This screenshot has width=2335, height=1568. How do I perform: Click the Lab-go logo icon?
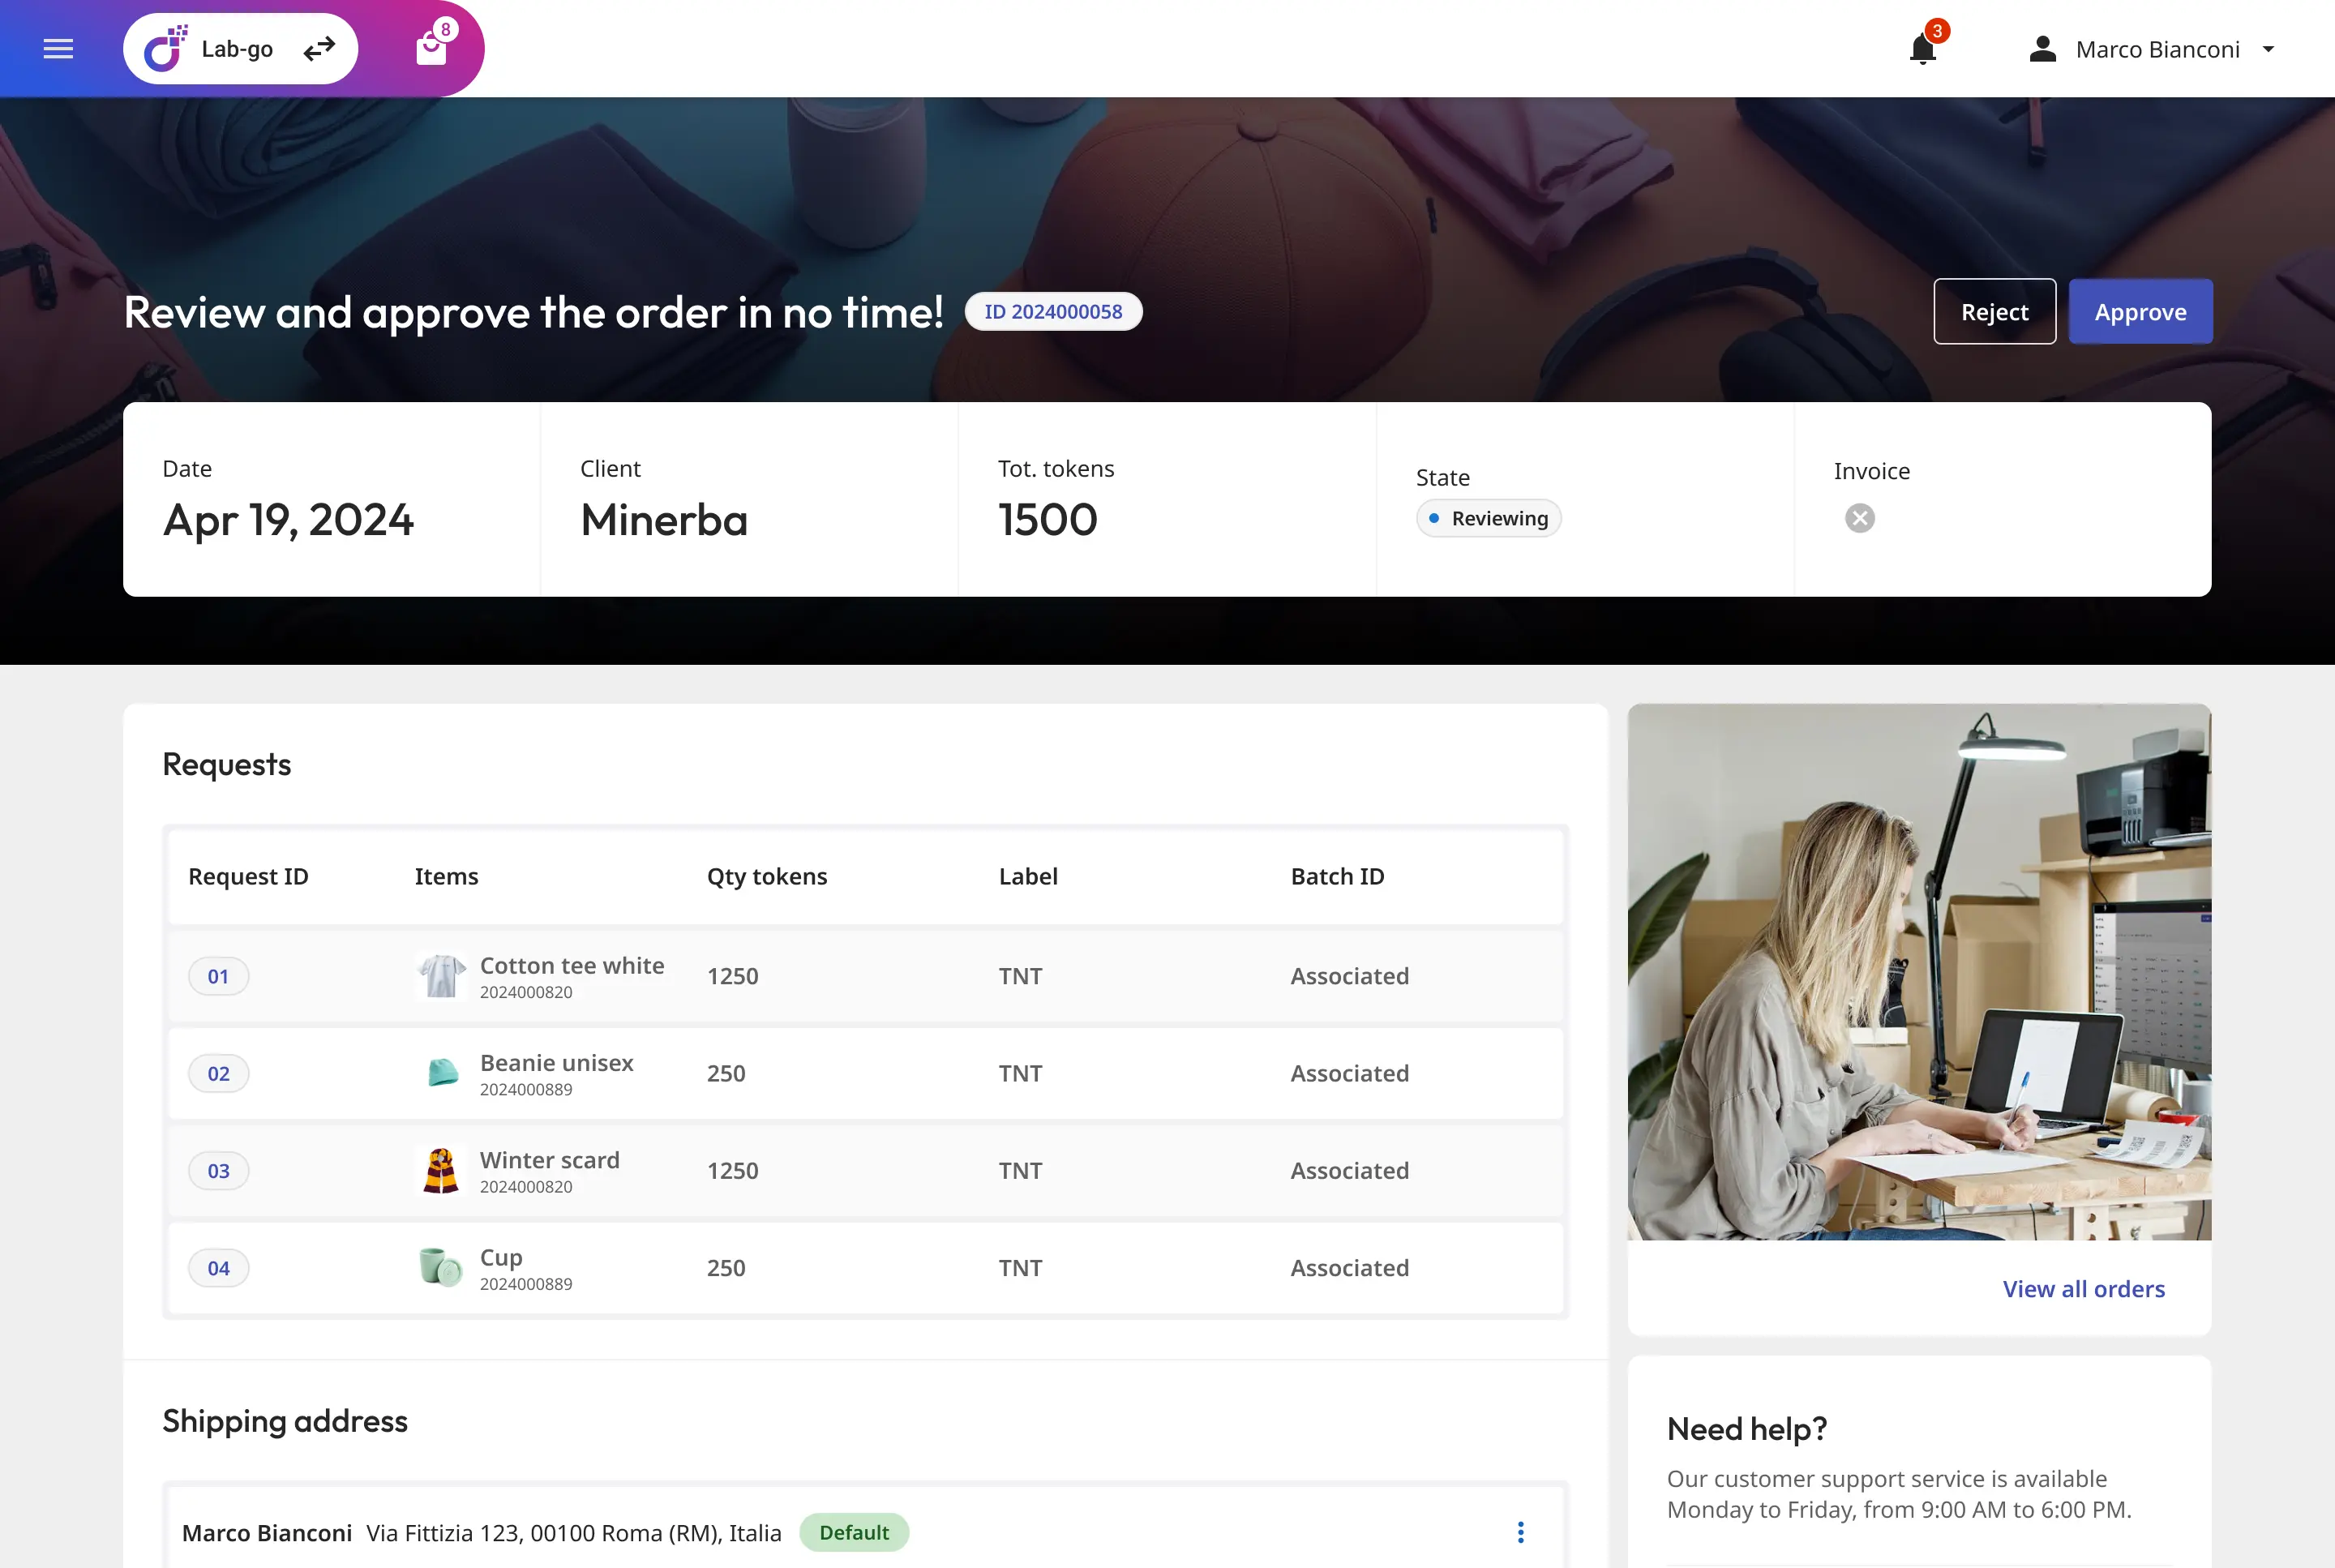pos(164,49)
